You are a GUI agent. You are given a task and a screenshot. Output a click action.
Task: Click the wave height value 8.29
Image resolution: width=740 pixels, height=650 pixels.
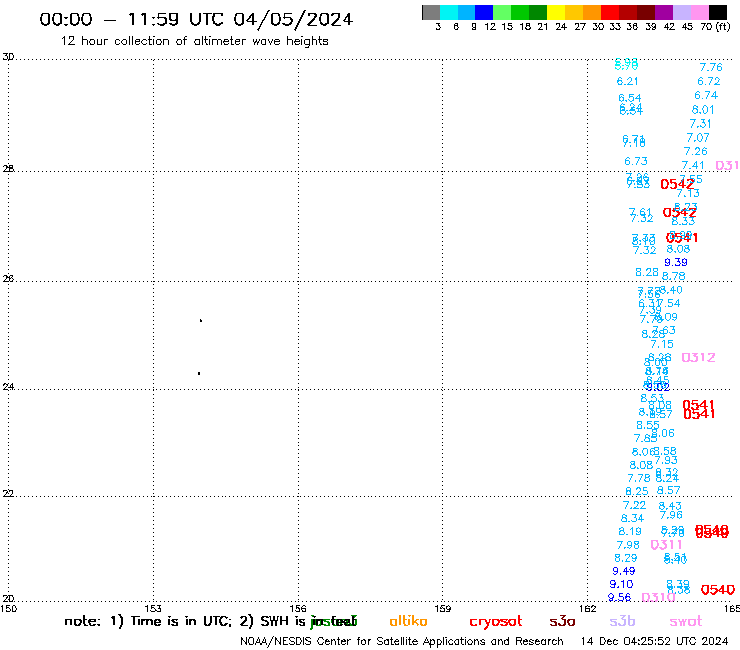625,558
